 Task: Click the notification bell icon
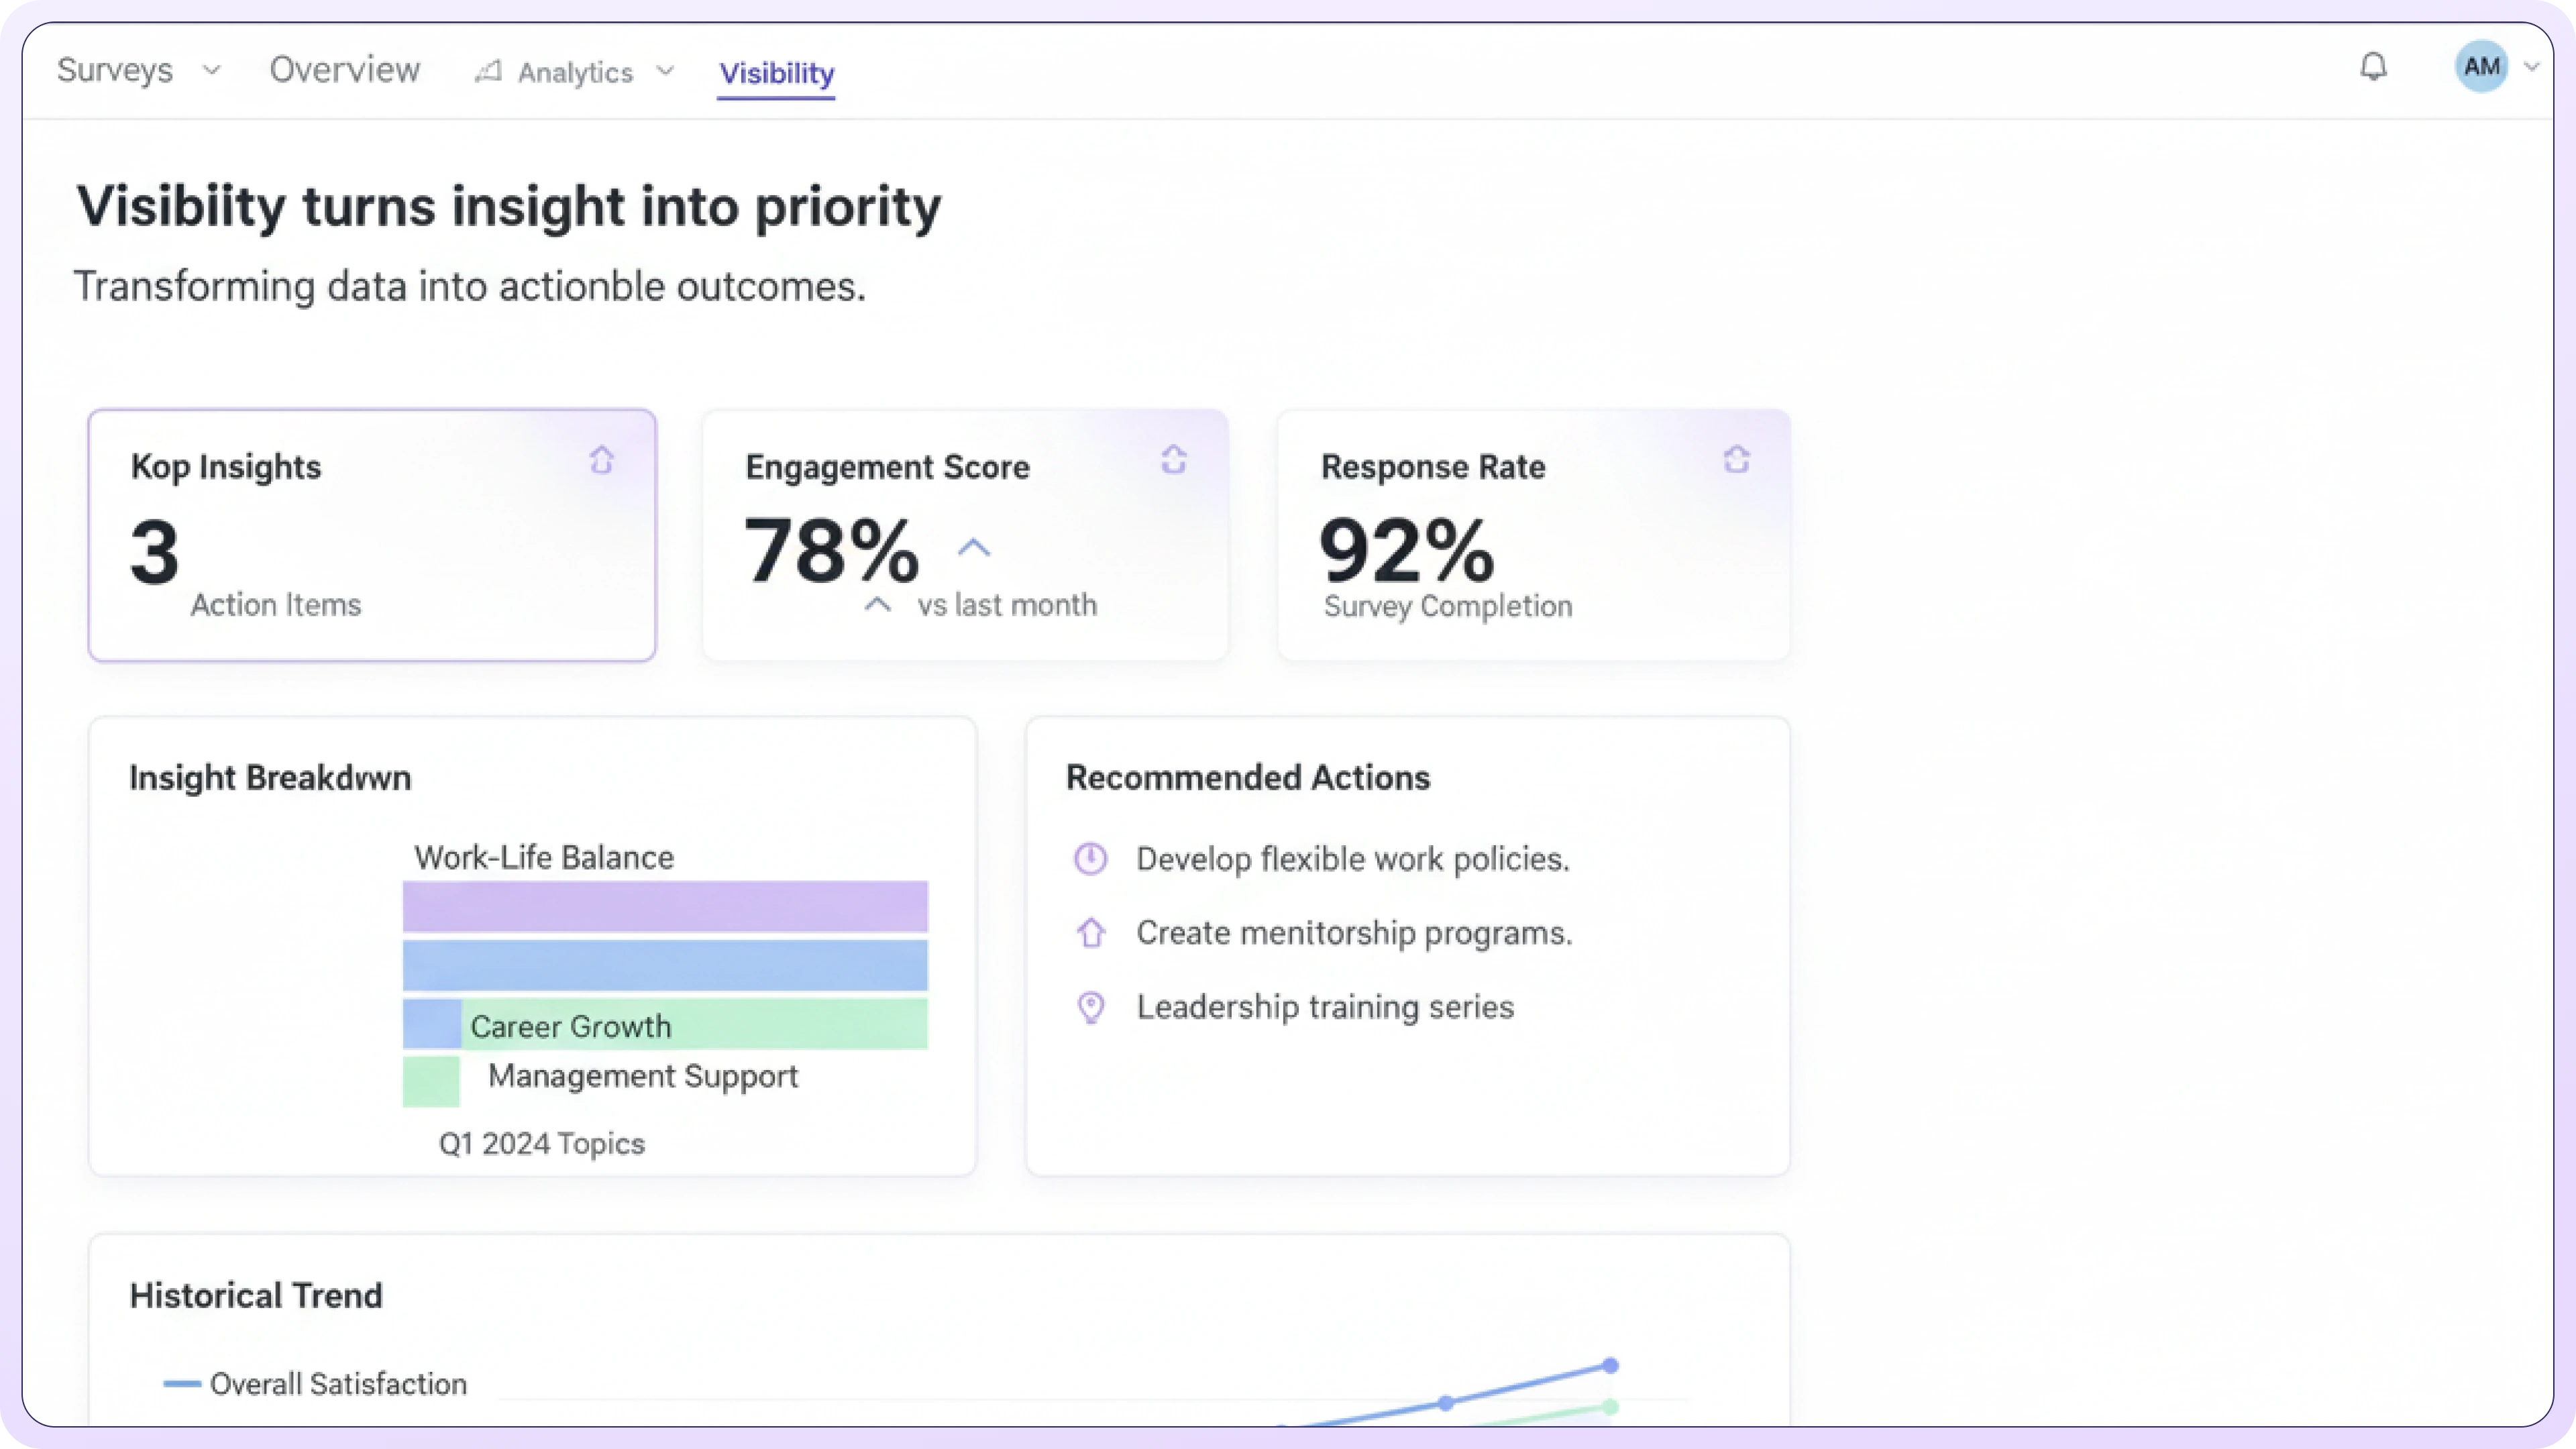click(x=2373, y=67)
